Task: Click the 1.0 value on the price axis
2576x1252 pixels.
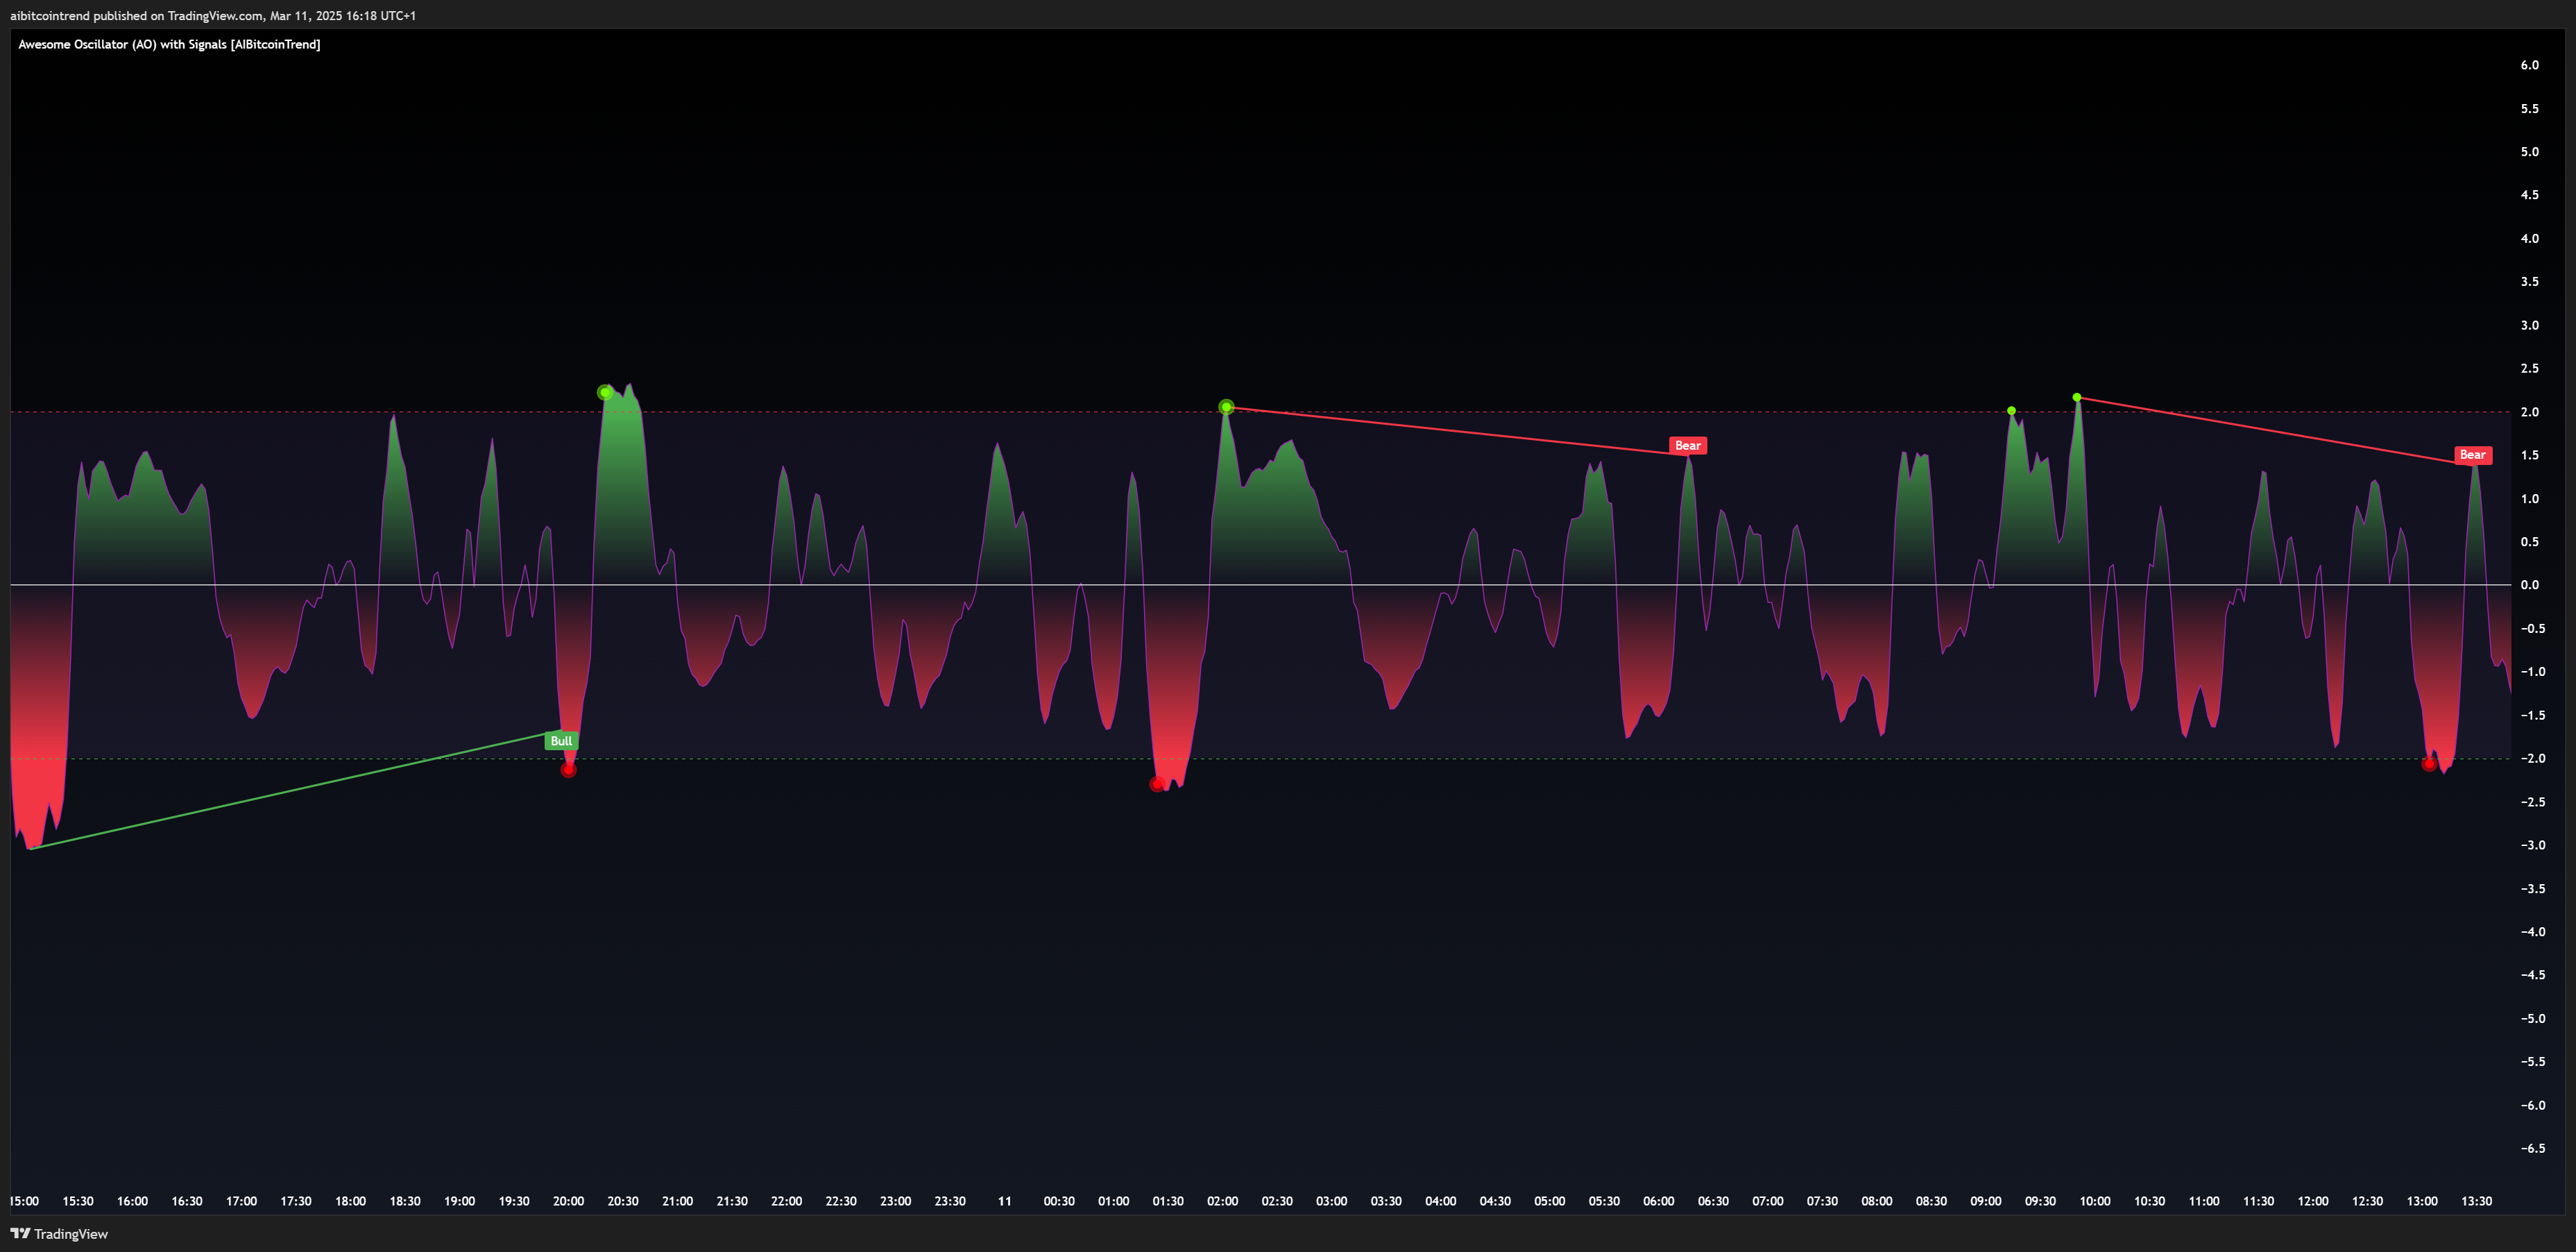Action: tap(2529, 499)
